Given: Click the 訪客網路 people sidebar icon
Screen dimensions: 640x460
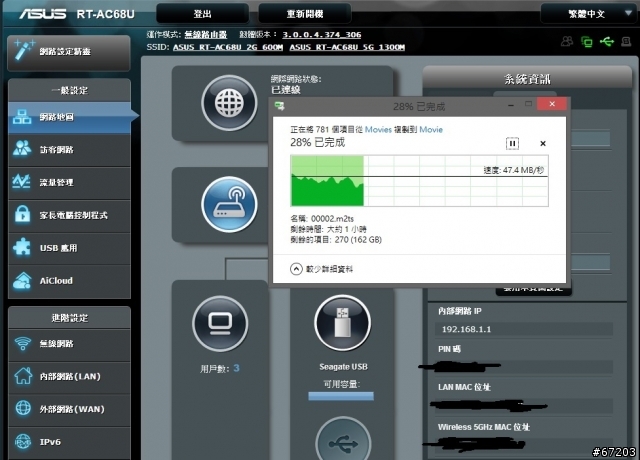Looking at the screenshot, I should point(22,148).
